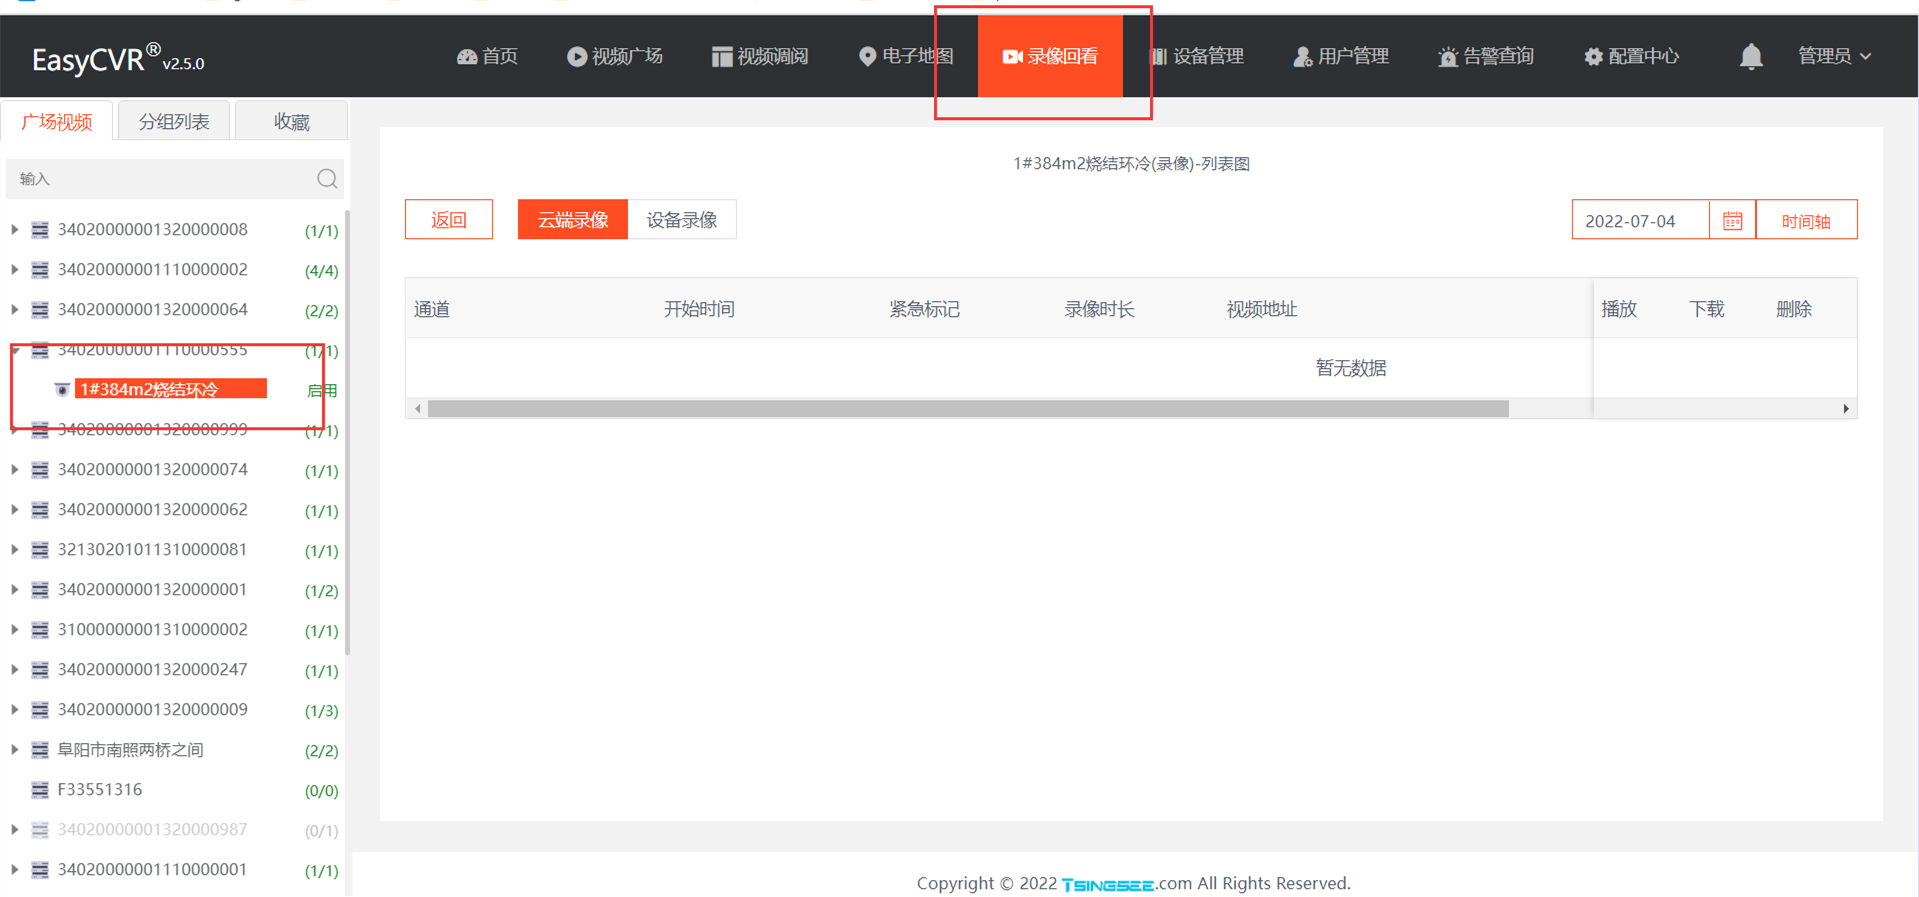The height and width of the screenshot is (897, 1919).
Task: Click the 返回 button
Action: pyautogui.click(x=449, y=220)
